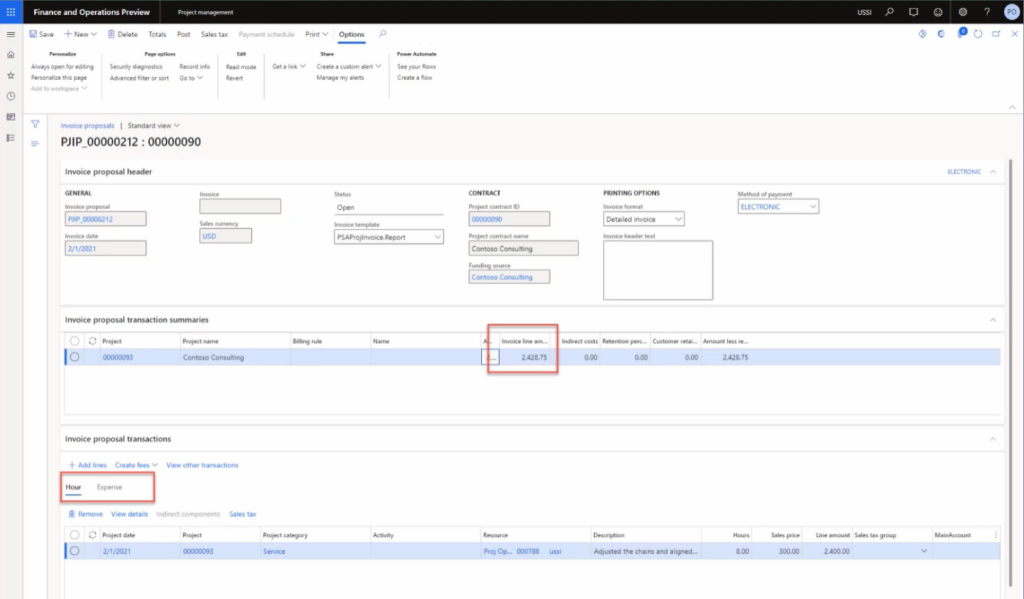Image resolution: width=1024 pixels, height=599 pixels.
Task: Open the user account avatar
Action: (1012, 12)
